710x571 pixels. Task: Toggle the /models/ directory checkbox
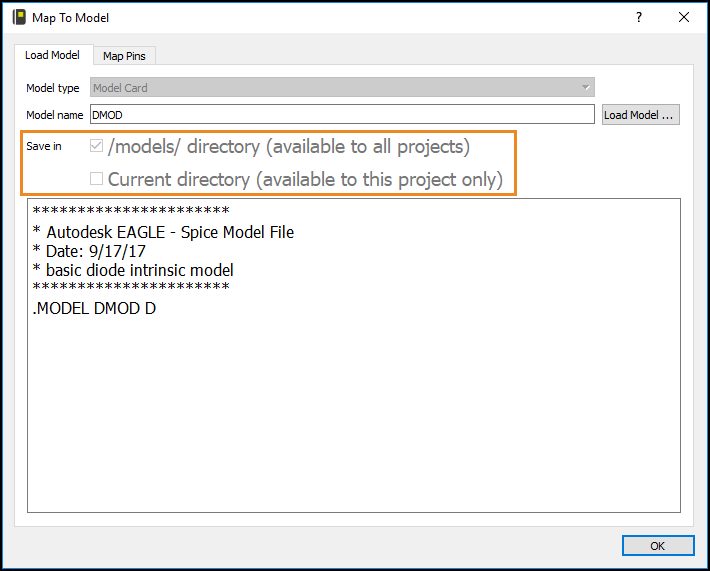pyautogui.click(x=97, y=147)
